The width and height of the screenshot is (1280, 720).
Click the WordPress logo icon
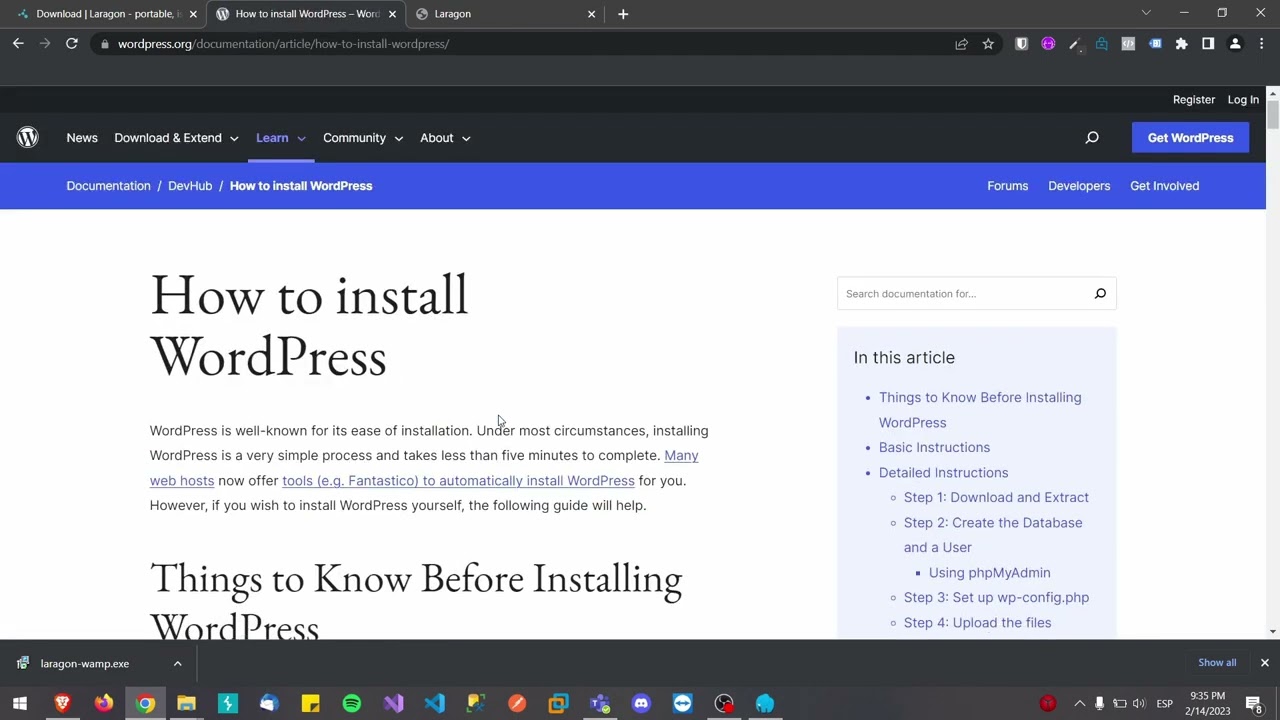pos(28,138)
